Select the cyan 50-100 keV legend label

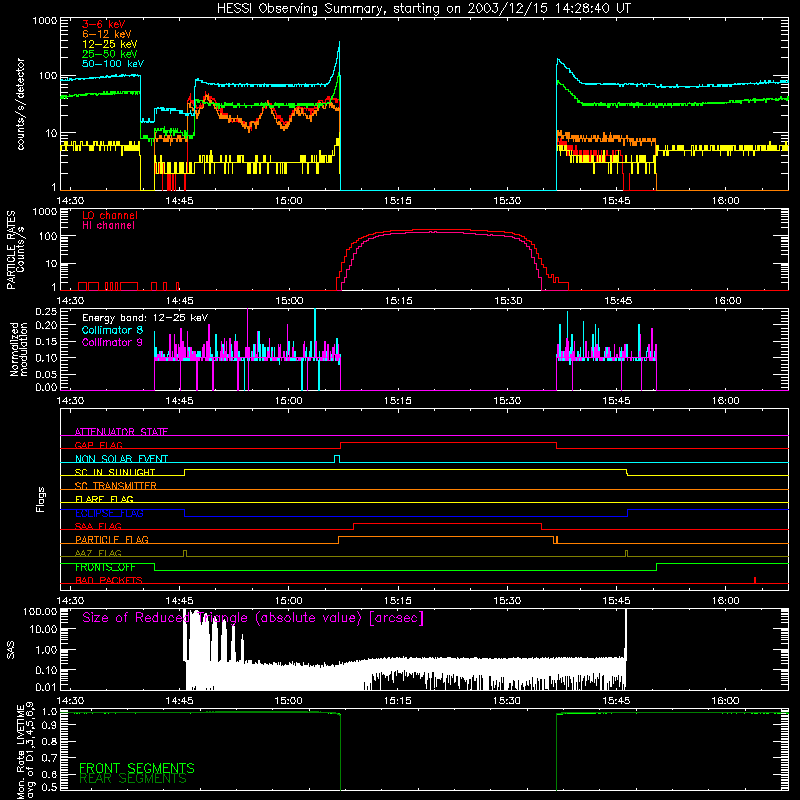[x=113, y=64]
